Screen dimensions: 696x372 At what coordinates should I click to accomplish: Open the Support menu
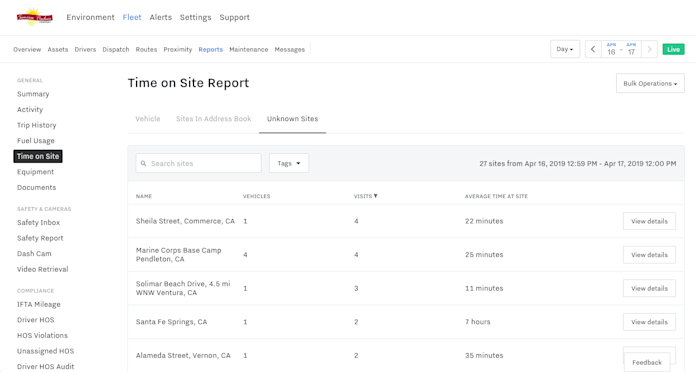tap(234, 17)
